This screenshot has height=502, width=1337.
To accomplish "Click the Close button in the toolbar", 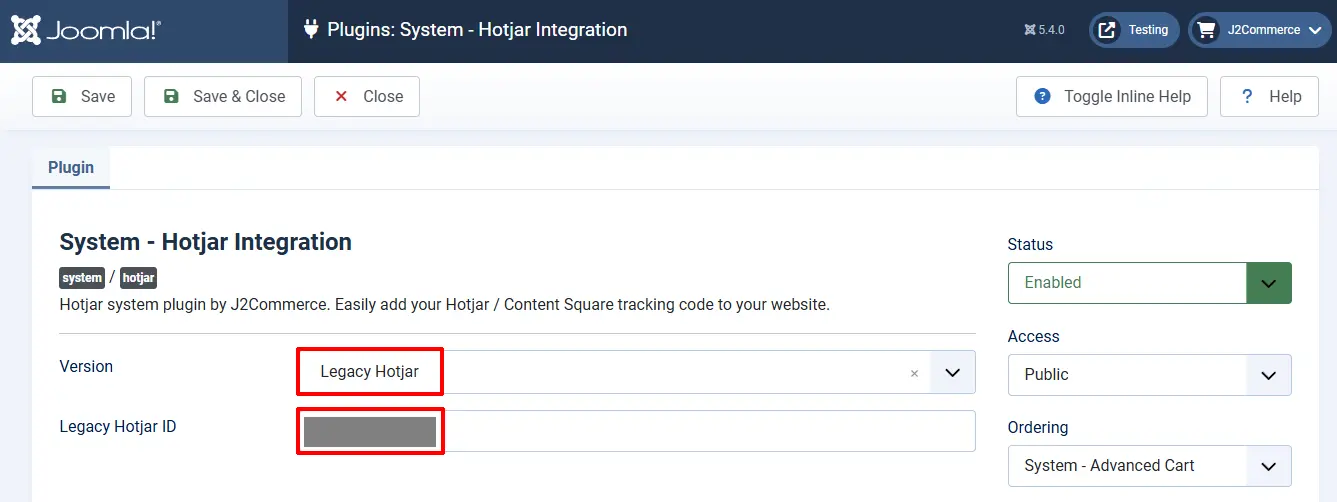I will (x=367, y=96).
